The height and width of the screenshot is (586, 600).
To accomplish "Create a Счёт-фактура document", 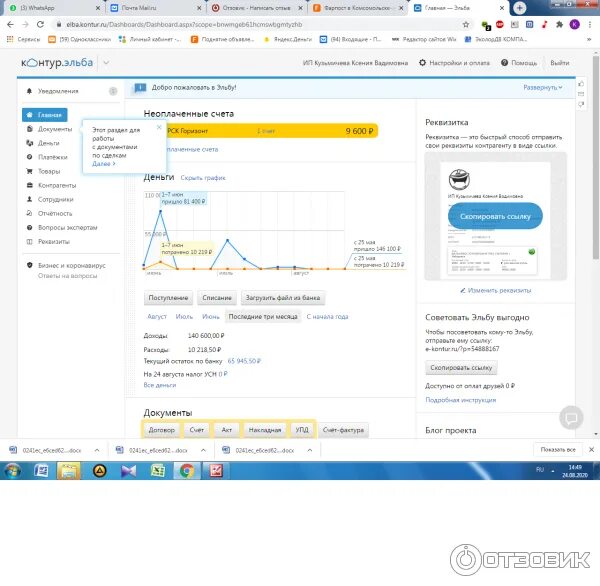I will click(343, 430).
